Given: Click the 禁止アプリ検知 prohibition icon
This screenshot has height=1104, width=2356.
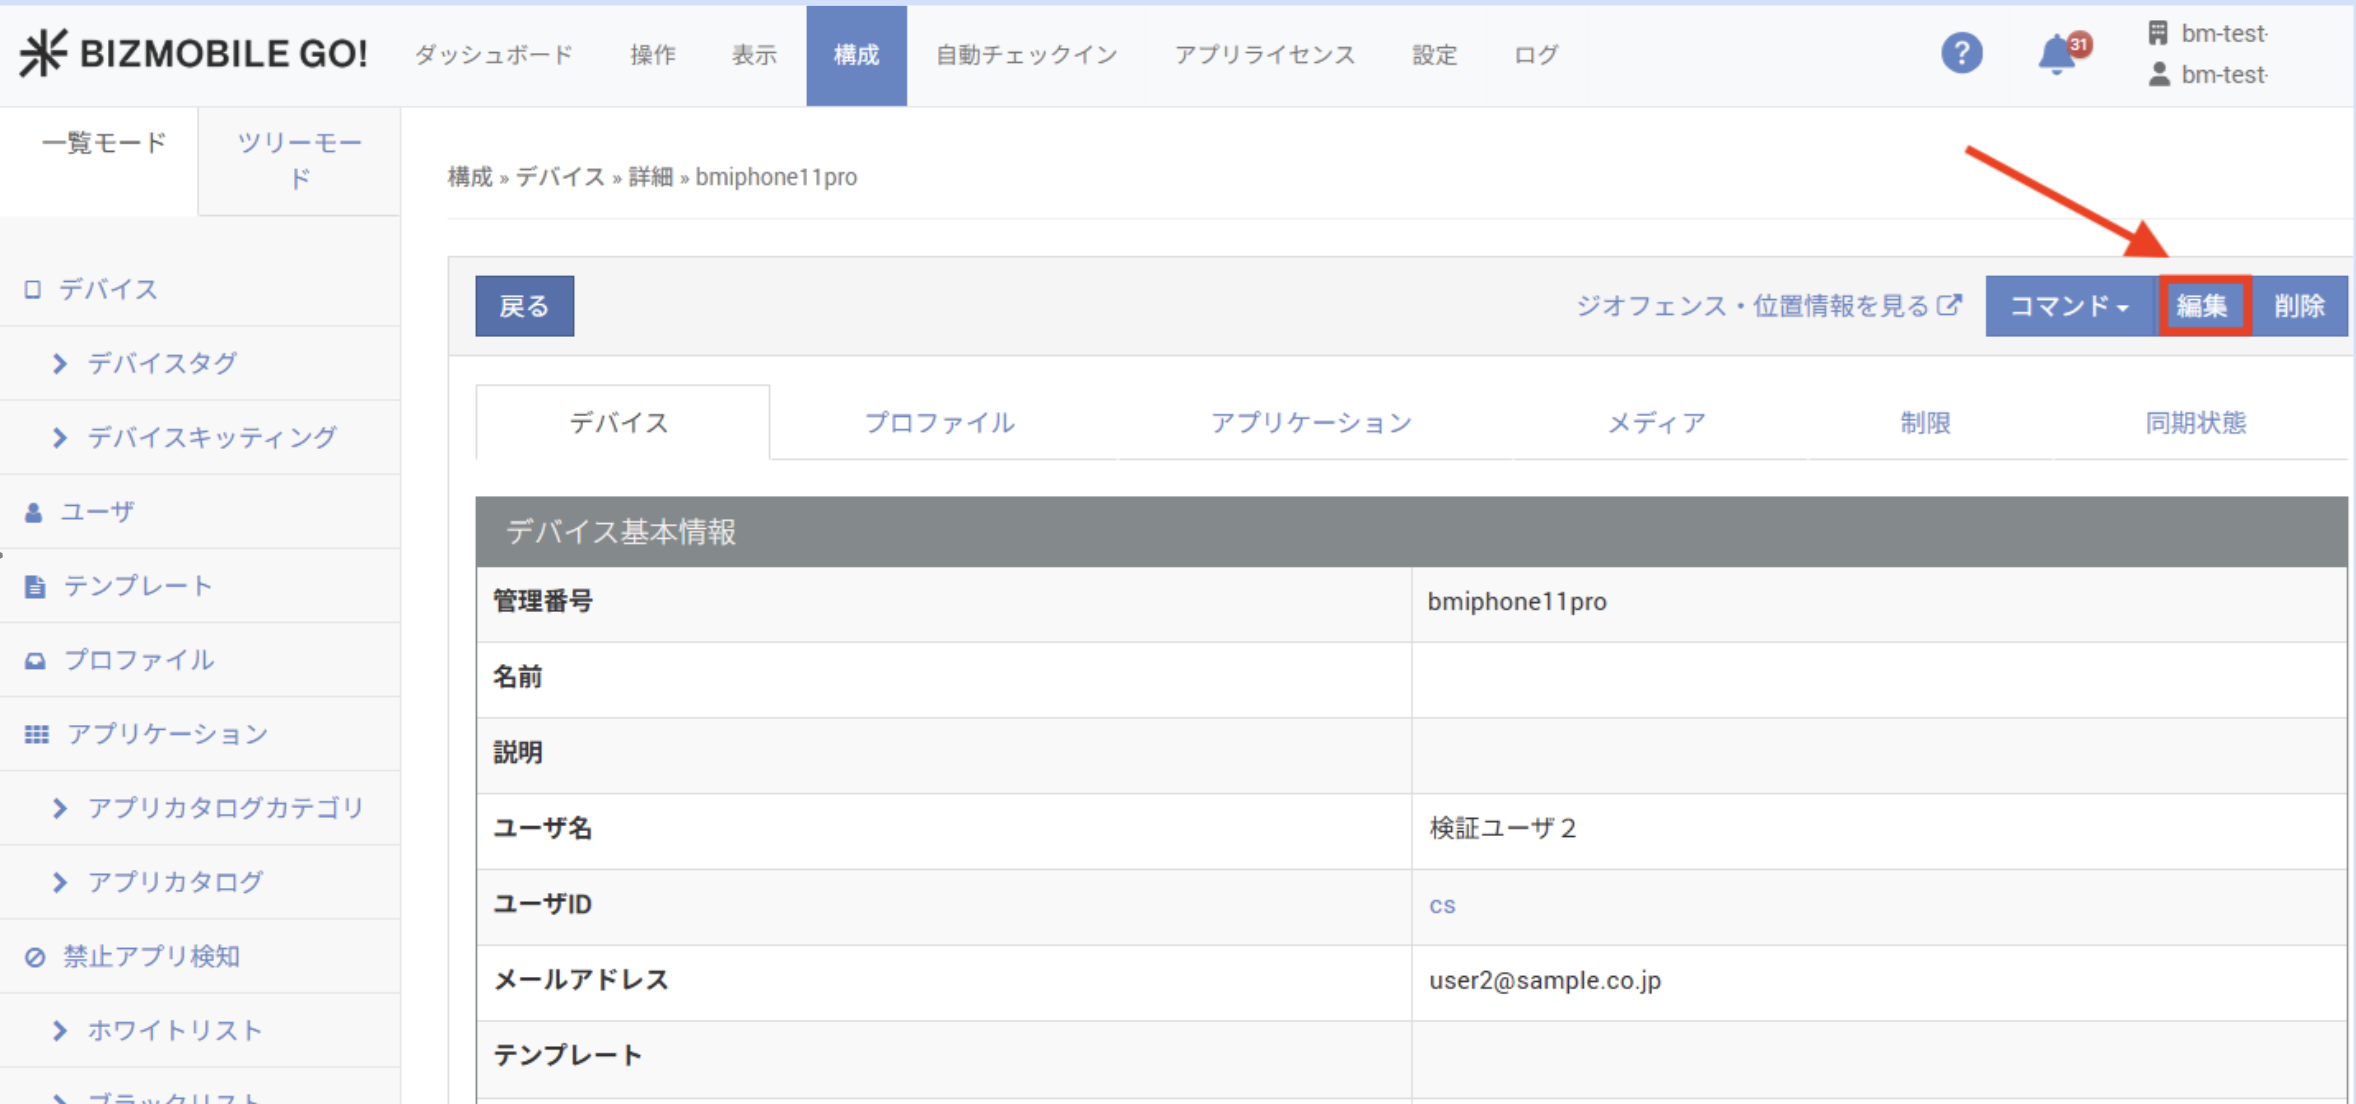Looking at the screenshot, I should 35,957.
